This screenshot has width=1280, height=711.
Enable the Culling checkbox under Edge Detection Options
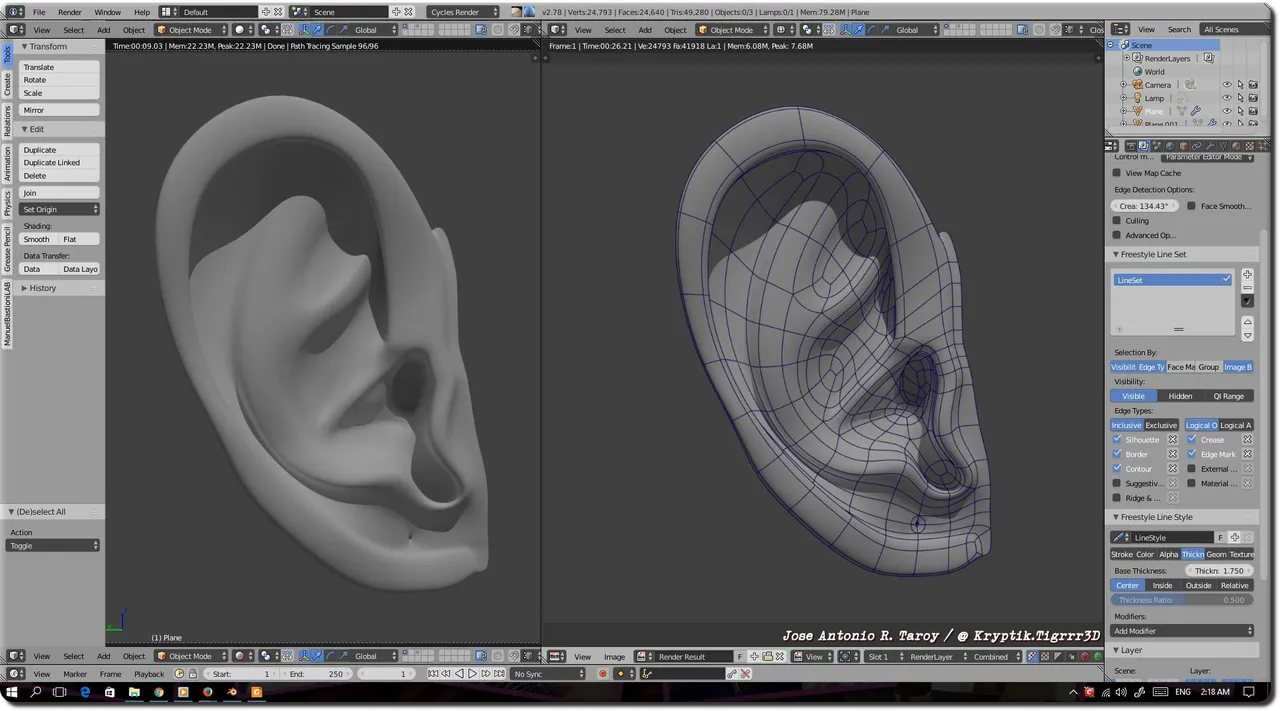(x=1117, y=220)
